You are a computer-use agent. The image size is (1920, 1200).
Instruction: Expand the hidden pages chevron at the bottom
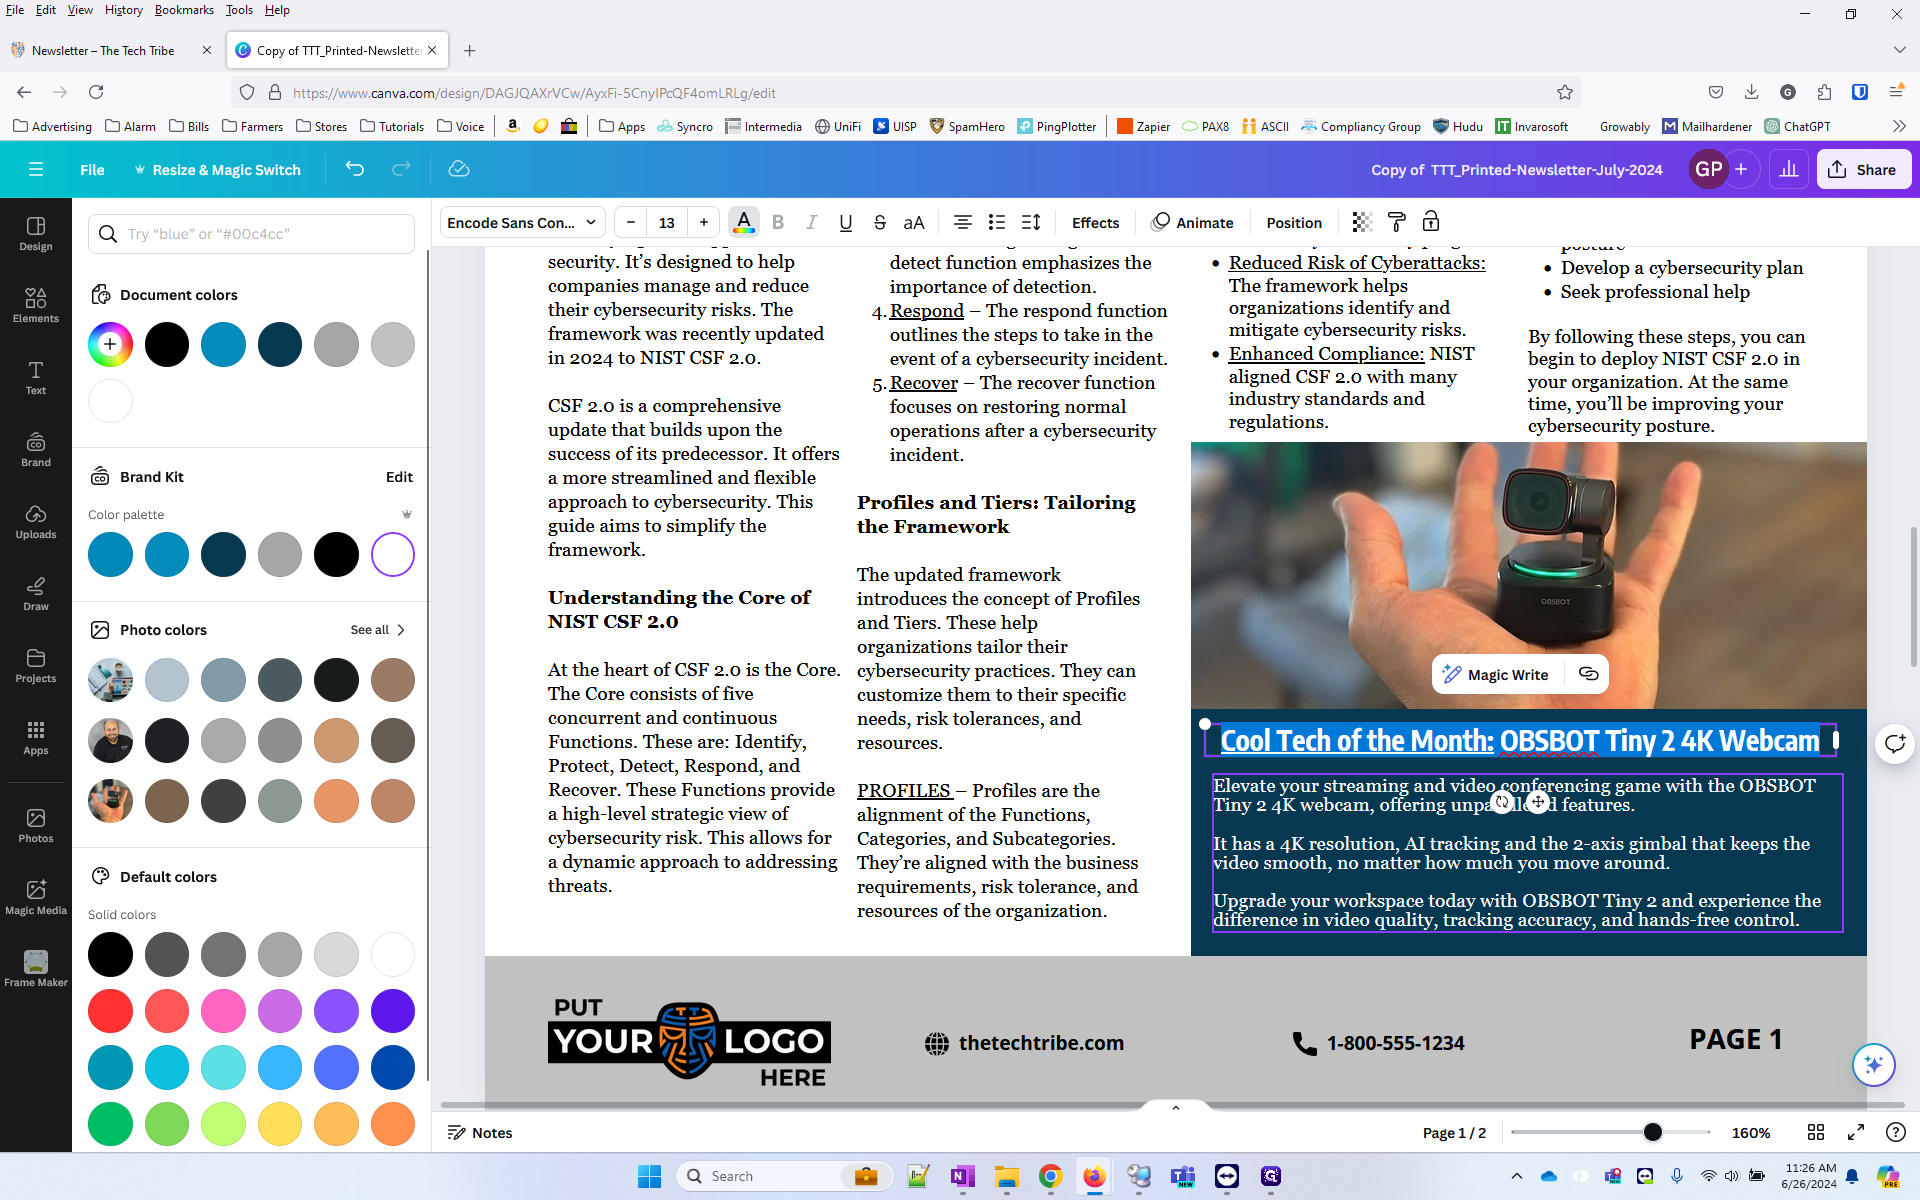coord(1176,1108)
